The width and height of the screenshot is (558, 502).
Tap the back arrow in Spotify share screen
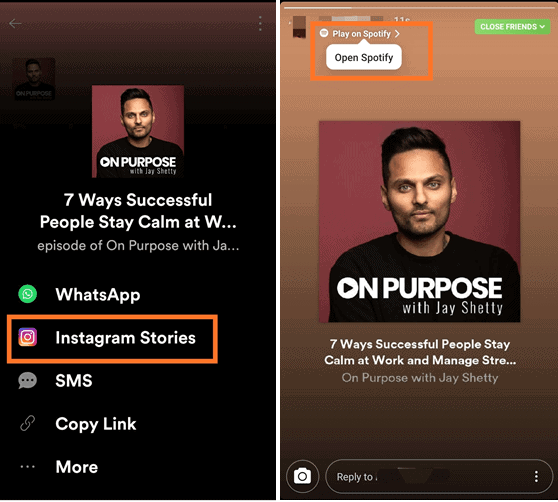coord(15,23)
